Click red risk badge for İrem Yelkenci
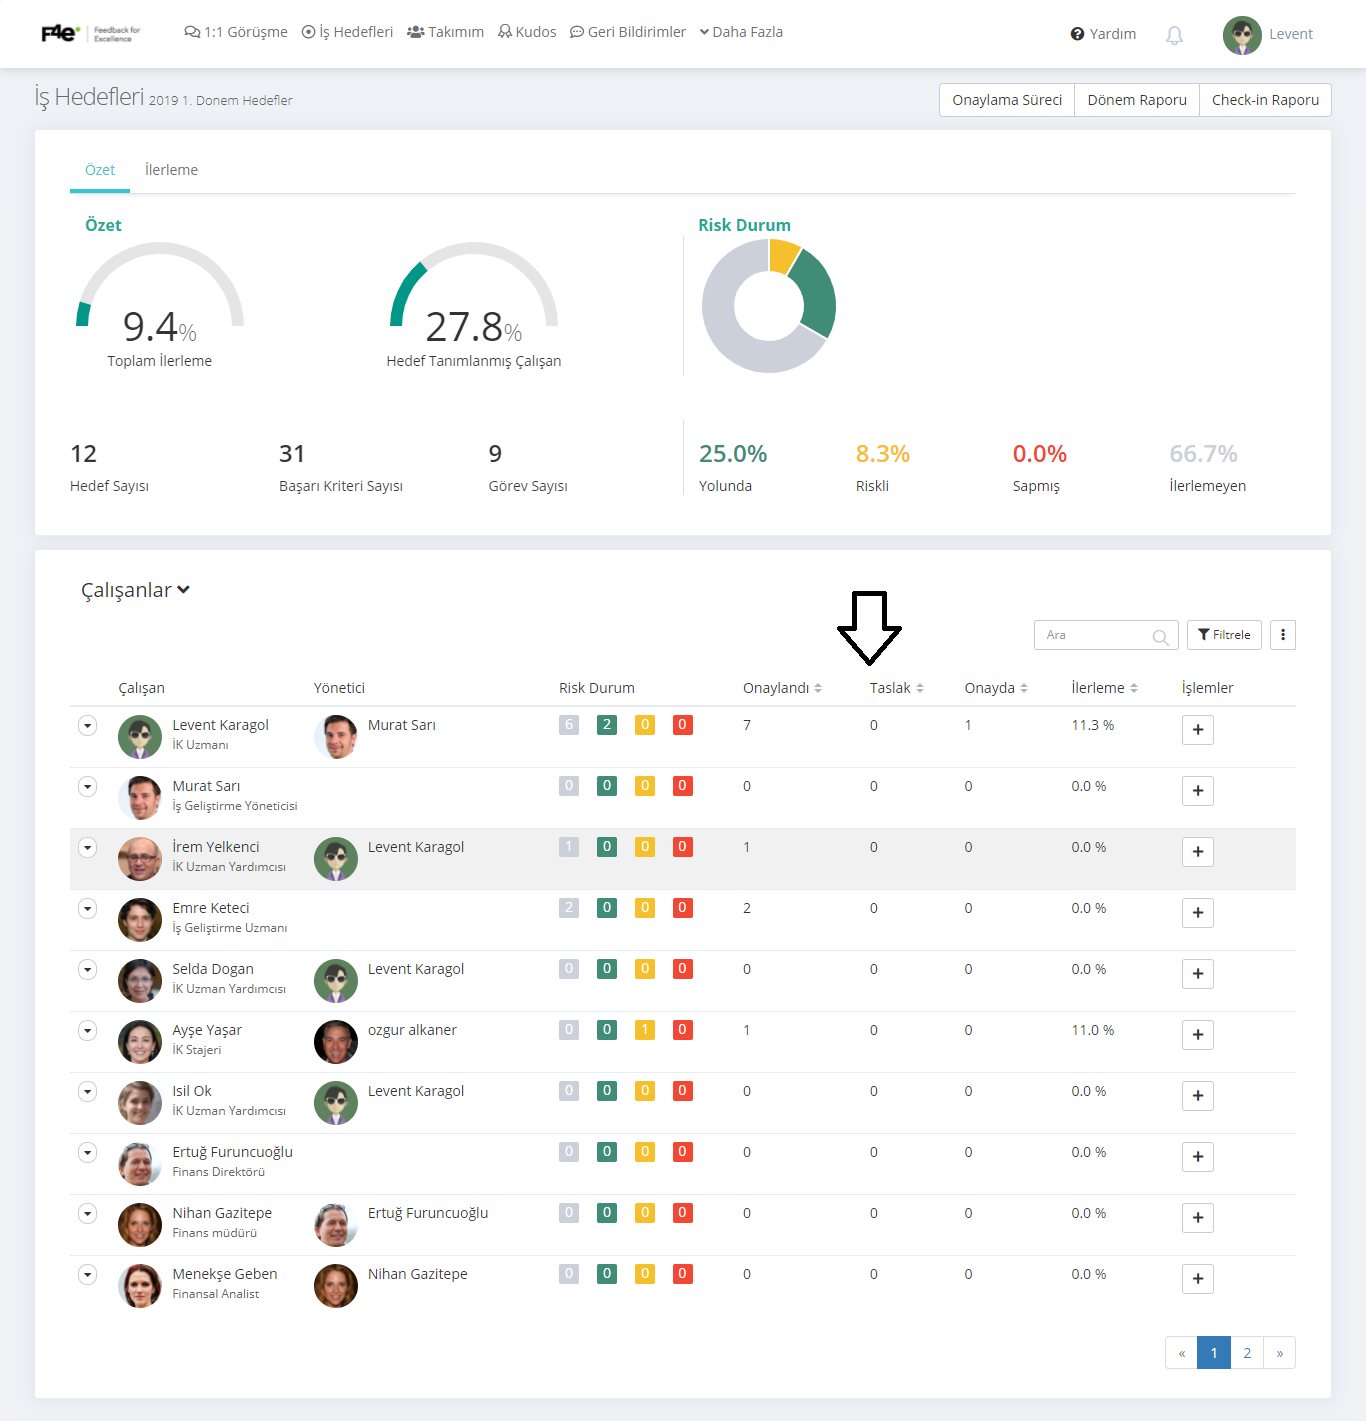The height and width of the screenshot is (1421, 1366). click(683, 847)
